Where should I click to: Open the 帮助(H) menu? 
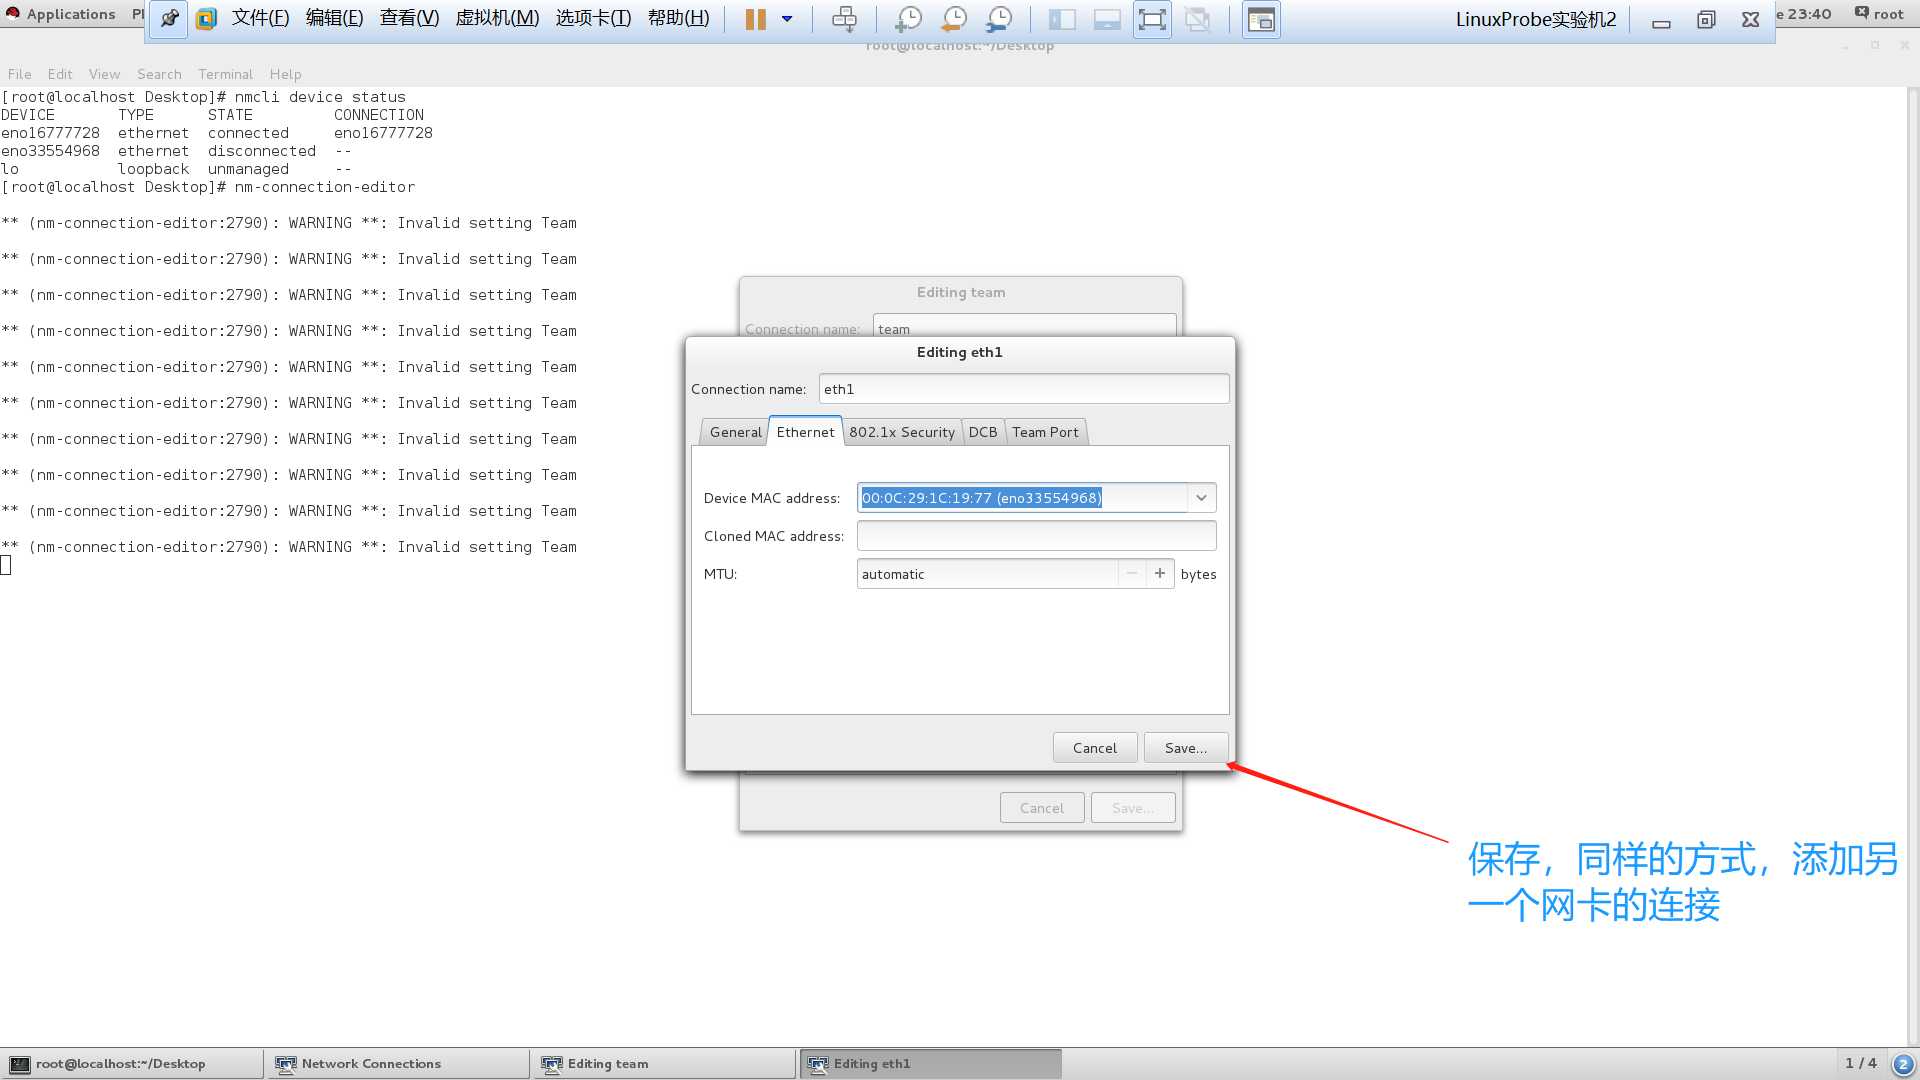[678, 18]
